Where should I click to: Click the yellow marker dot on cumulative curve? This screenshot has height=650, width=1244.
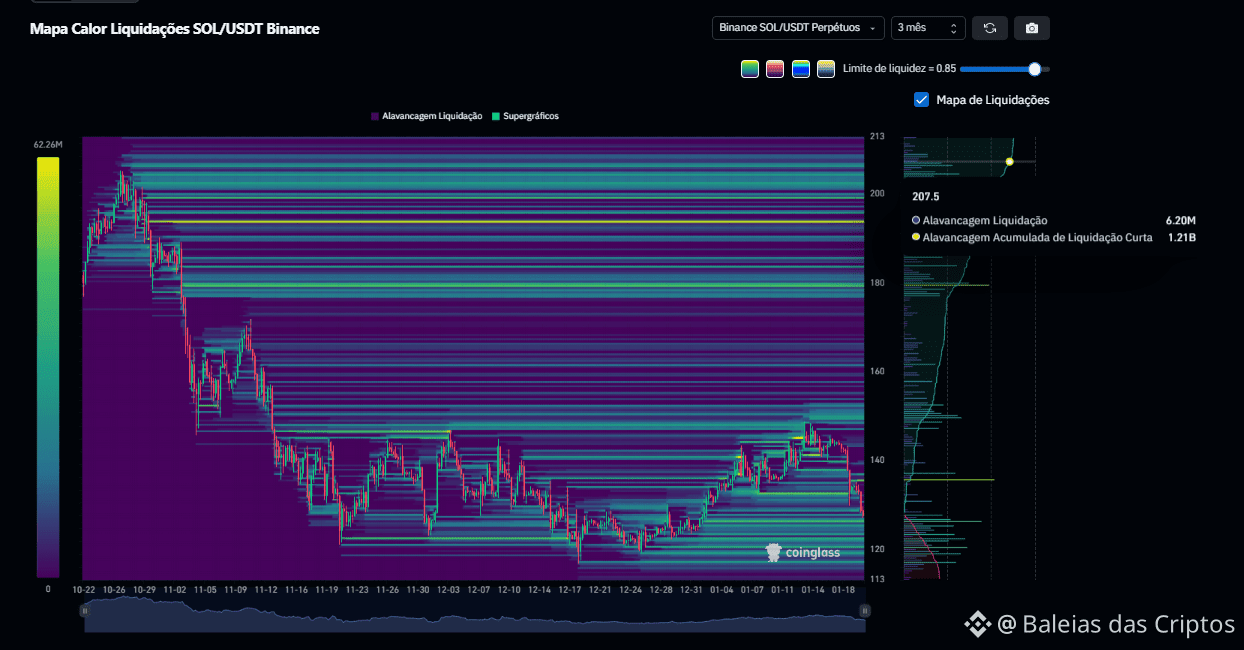1010,161
